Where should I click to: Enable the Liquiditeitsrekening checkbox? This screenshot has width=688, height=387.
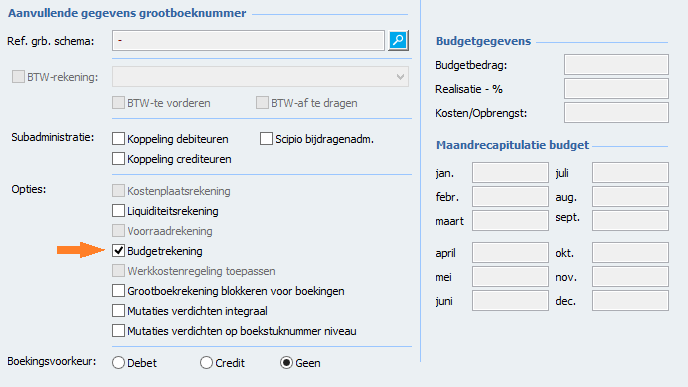click(x=118, y=211)
